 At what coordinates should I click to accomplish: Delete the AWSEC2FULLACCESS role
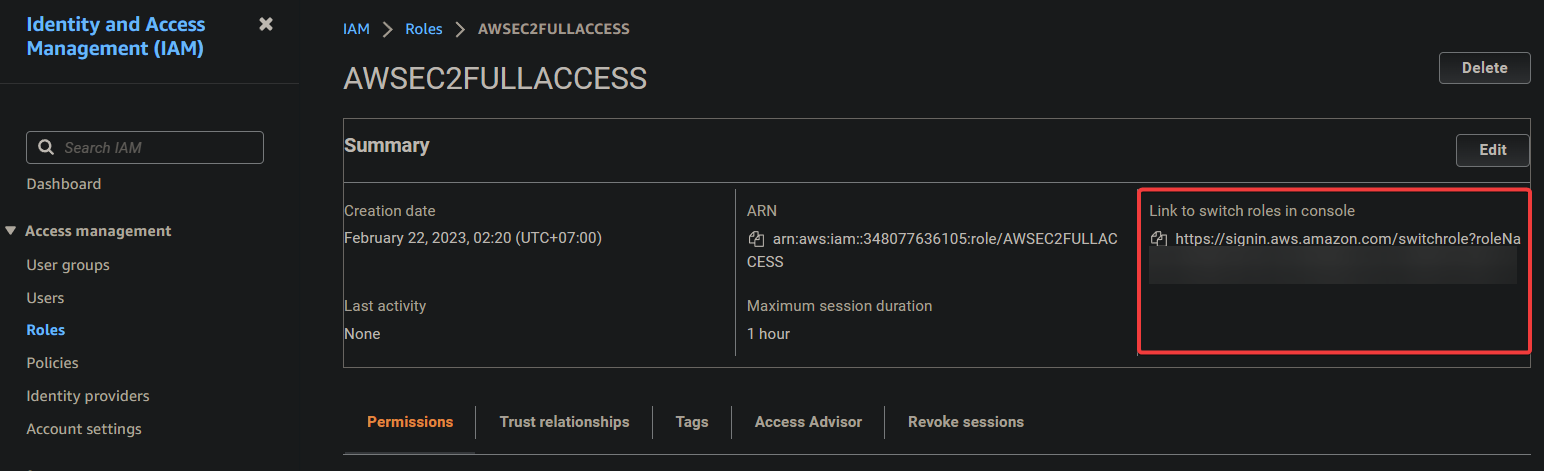coord(1485,68)
